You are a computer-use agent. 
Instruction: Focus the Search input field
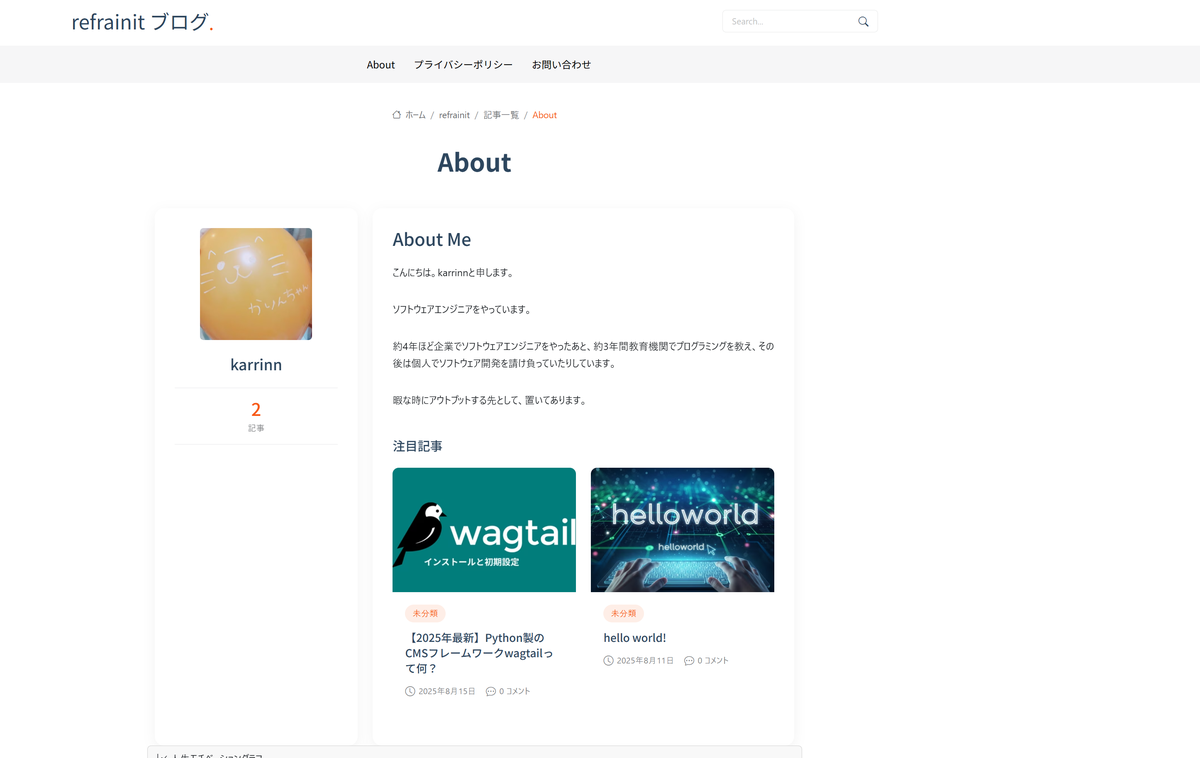pos(790,22)
